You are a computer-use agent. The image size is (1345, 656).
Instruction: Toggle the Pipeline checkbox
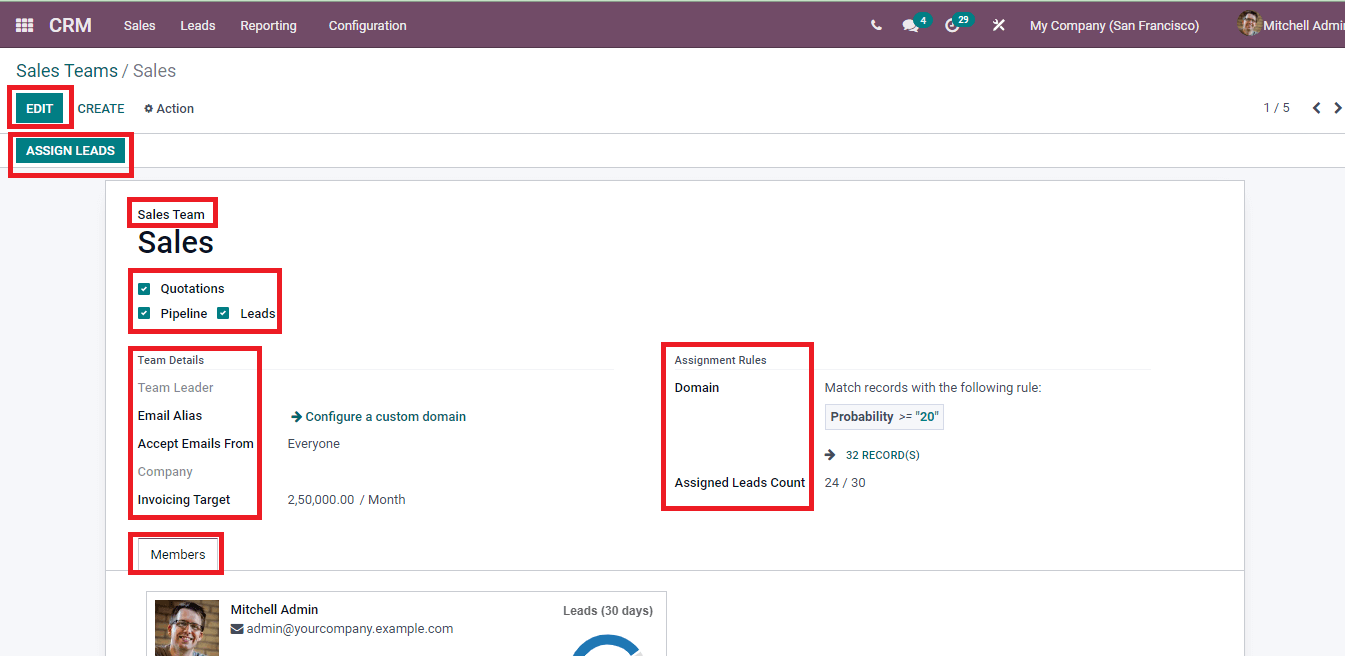[x=144, y=314]
